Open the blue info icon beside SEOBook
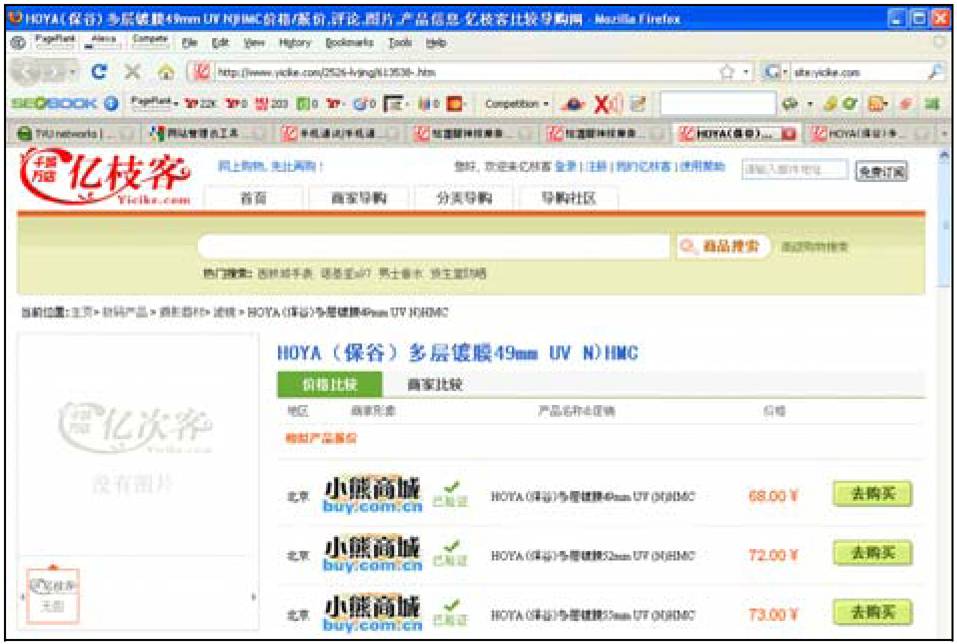Screen dimensions: 957x644 pyautogui.click(x=110, y=103)
